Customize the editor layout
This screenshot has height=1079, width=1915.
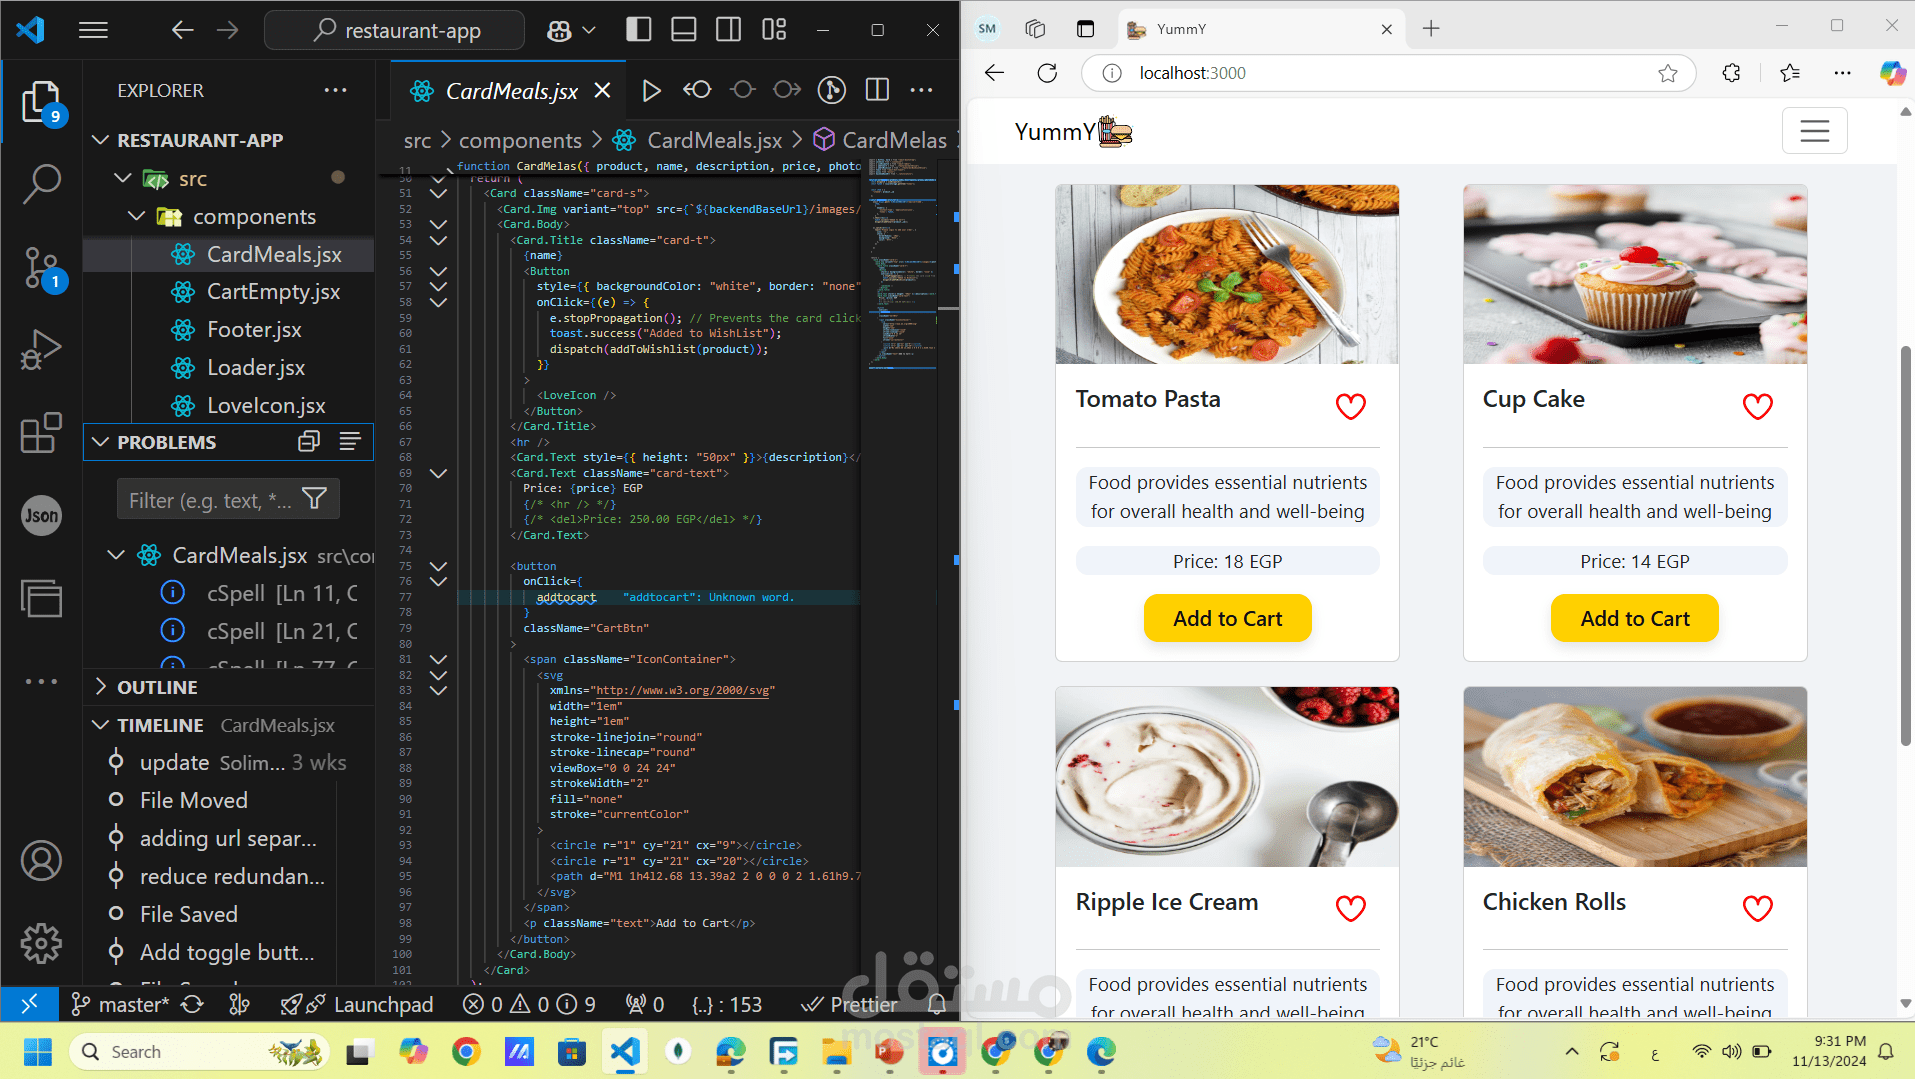(x=774, y=30)
